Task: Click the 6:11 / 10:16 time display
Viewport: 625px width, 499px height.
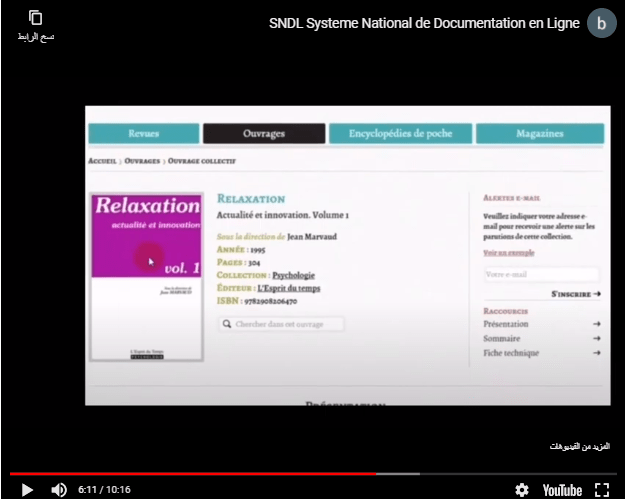Action: pos(104,489)
